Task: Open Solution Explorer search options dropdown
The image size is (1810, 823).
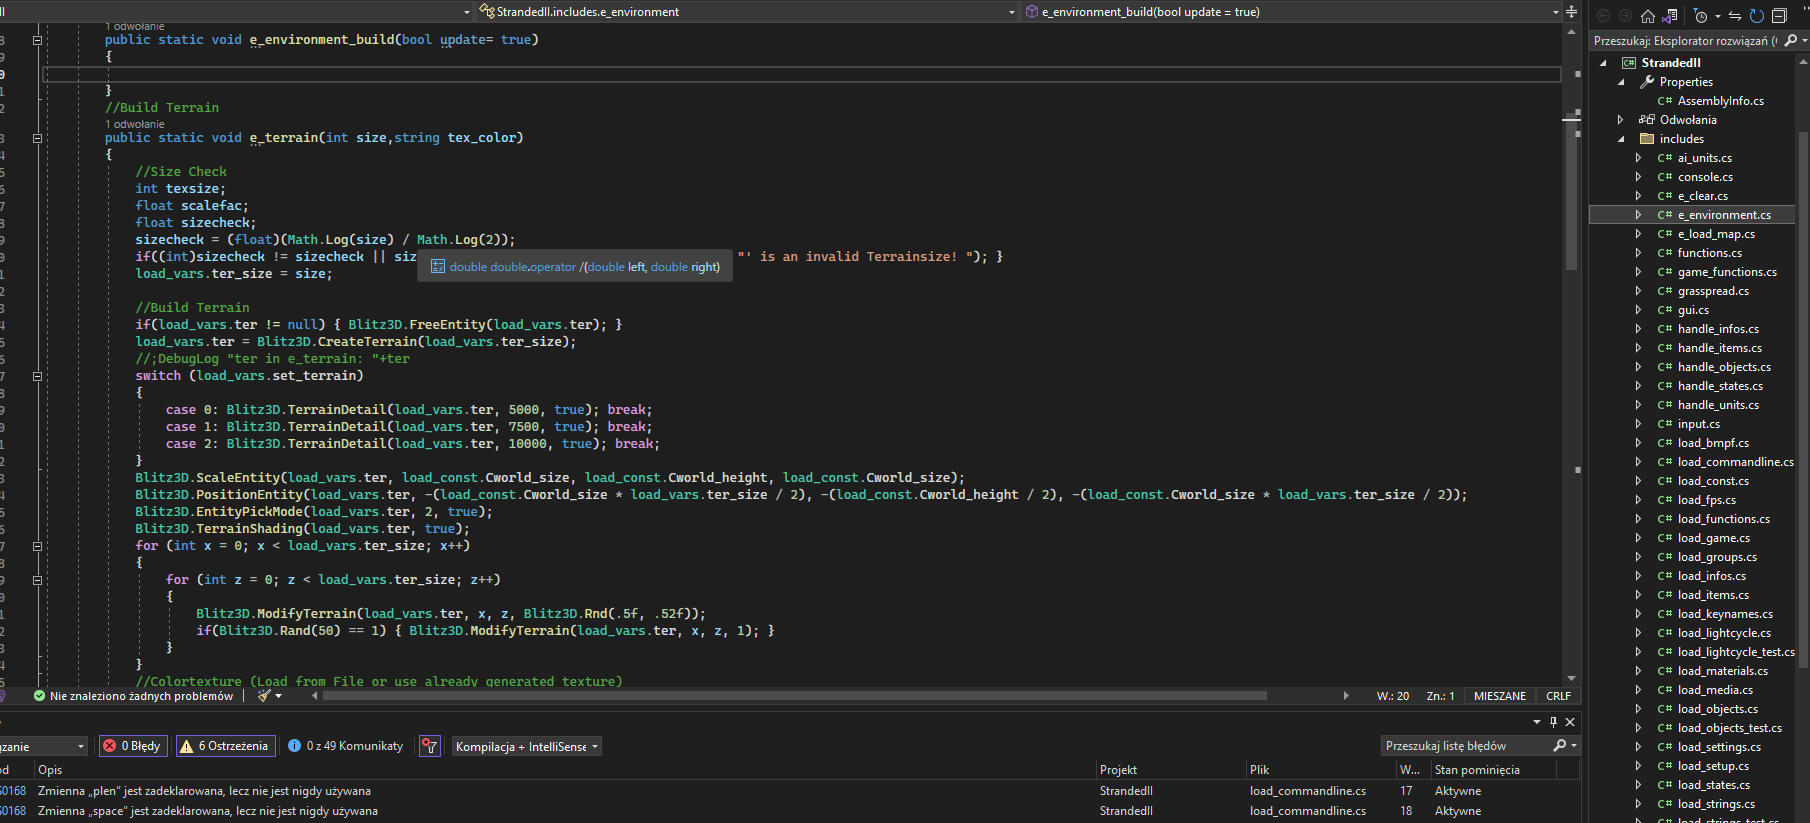Action: point(1804,41)
